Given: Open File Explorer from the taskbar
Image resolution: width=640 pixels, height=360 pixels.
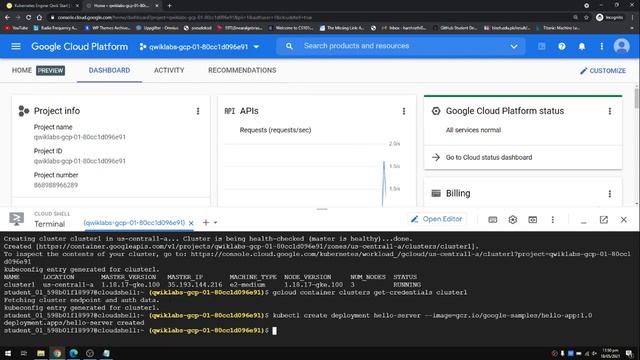Looking at the screenshot, I should pyautogui.click(x=41, y=353).
